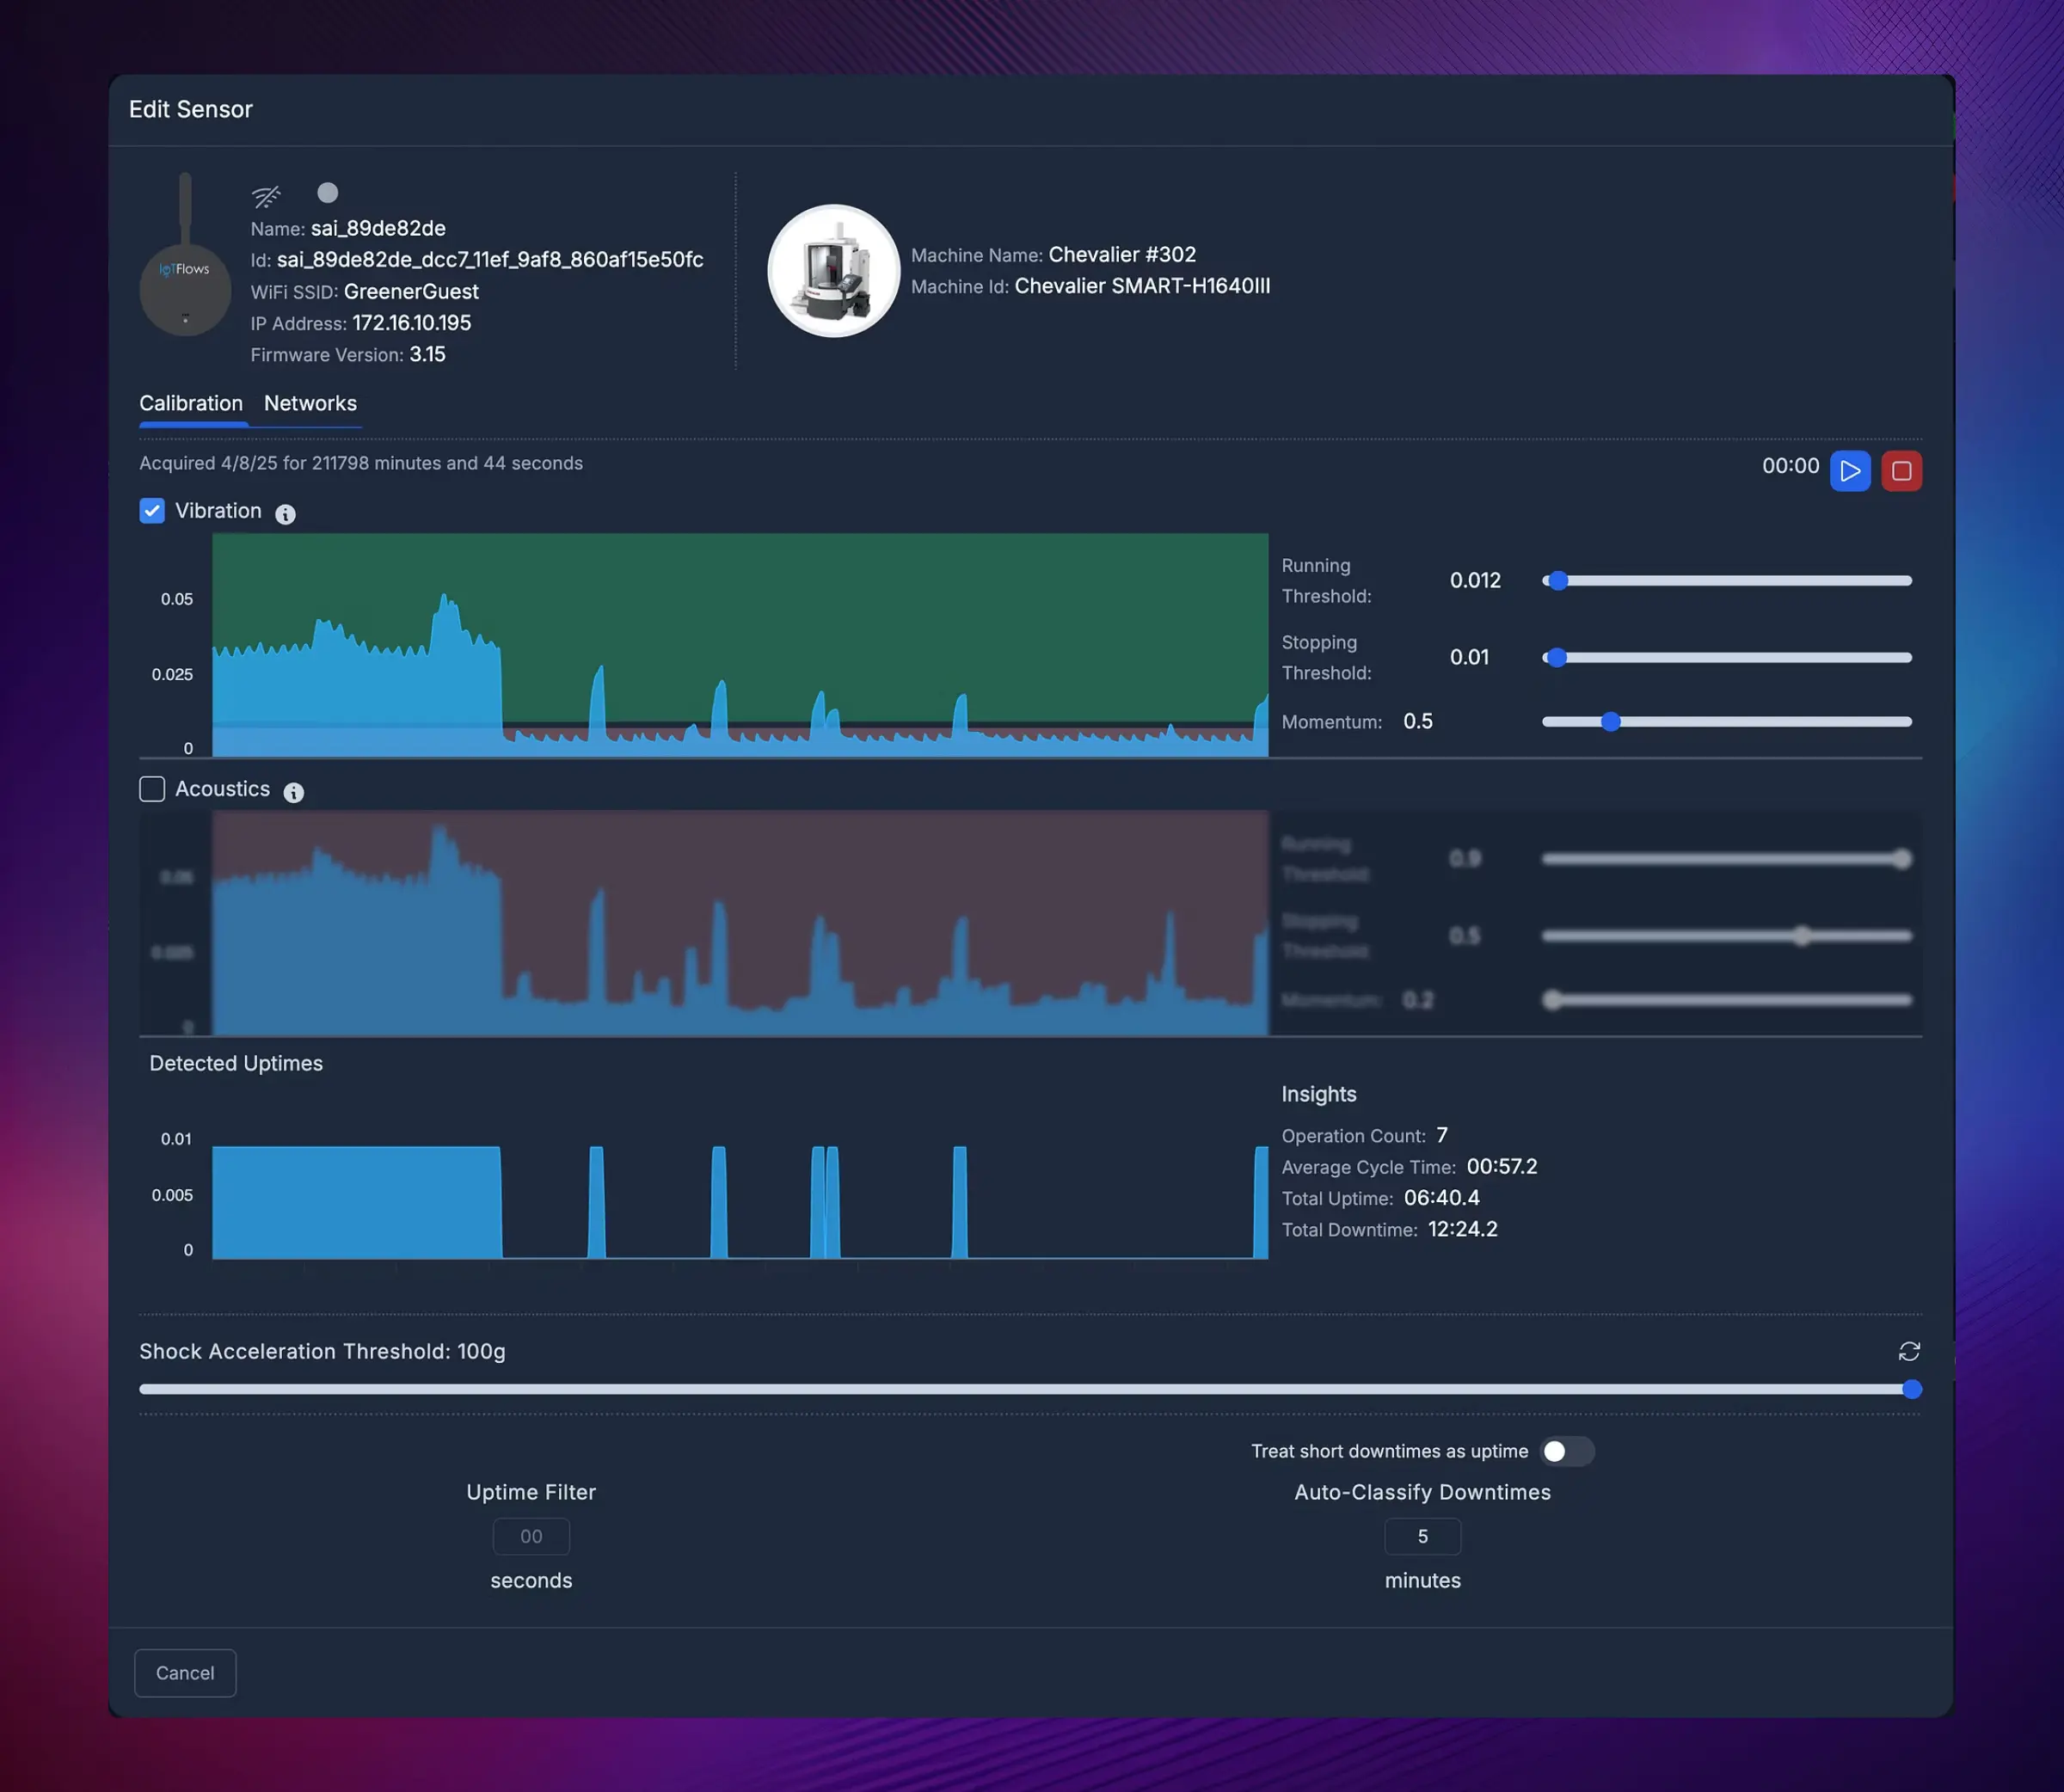
Task: Move the Stopping Threshold slider handle
Action: tap(1557, 657)
